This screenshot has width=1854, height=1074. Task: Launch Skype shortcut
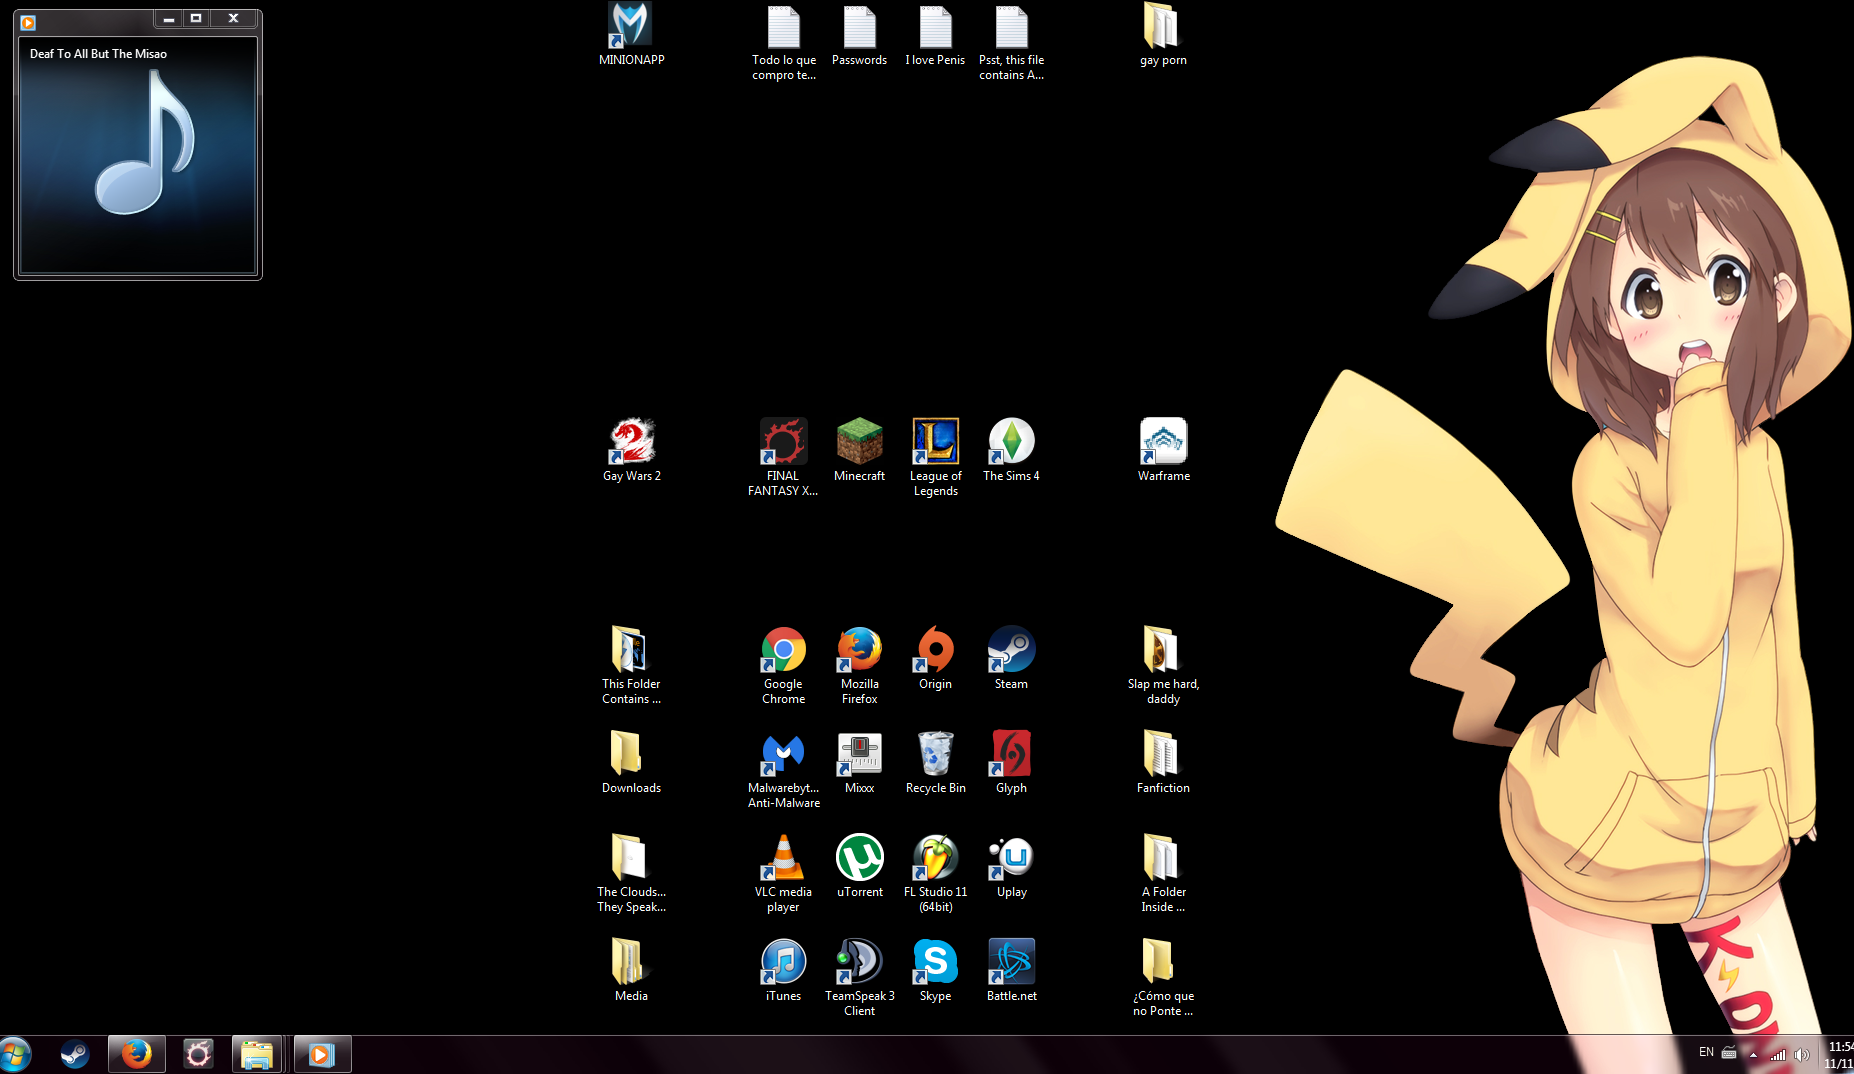pos(936,970)
